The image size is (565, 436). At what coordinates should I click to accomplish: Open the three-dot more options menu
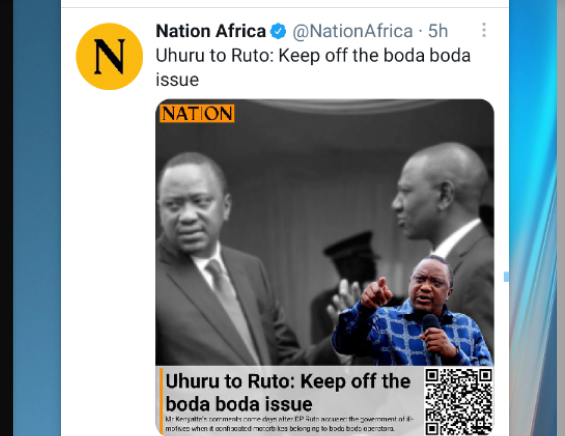pyautogui.click(x=484, y=30)
